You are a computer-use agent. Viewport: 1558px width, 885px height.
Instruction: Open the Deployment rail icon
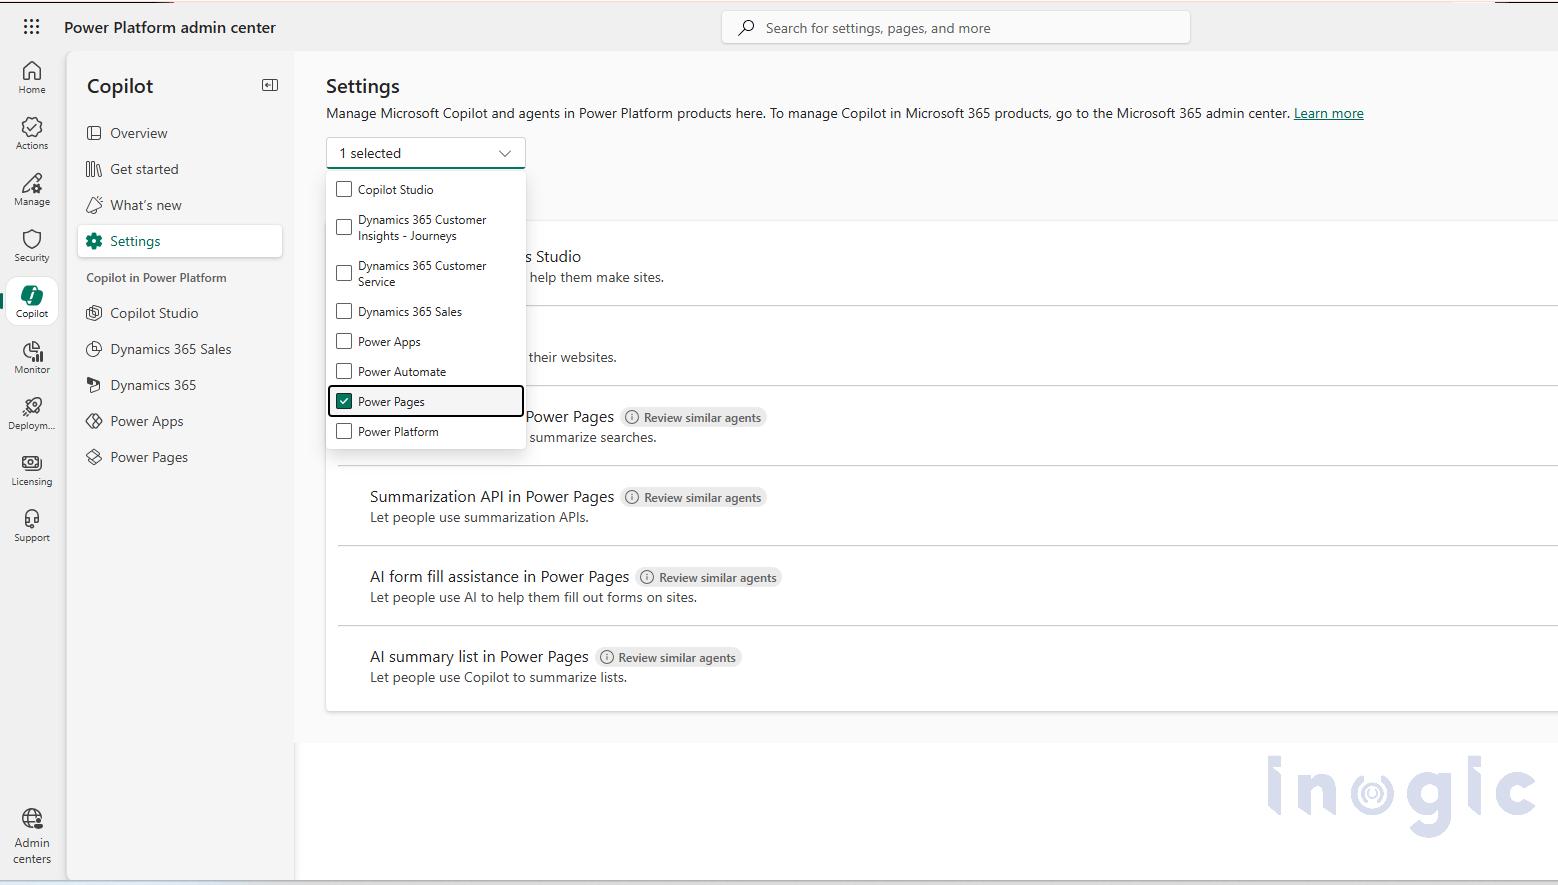[x=32, y=414]
